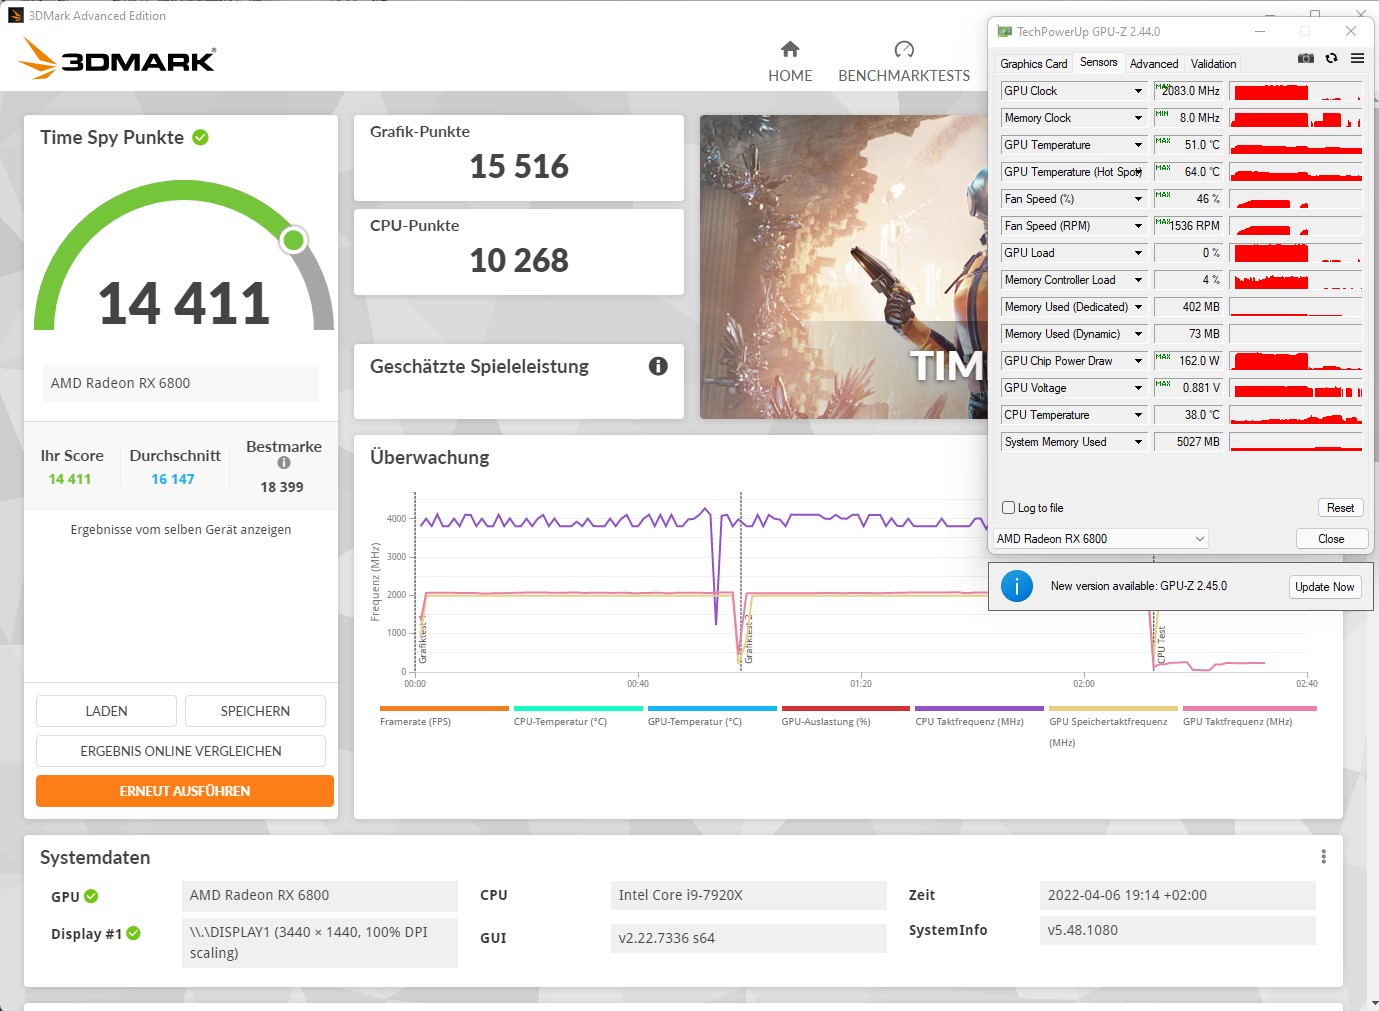Toggle the GPU-Auslastung legend in the chart
The height and width of the screenshot is (1011, 1379).
click(846, 716)
